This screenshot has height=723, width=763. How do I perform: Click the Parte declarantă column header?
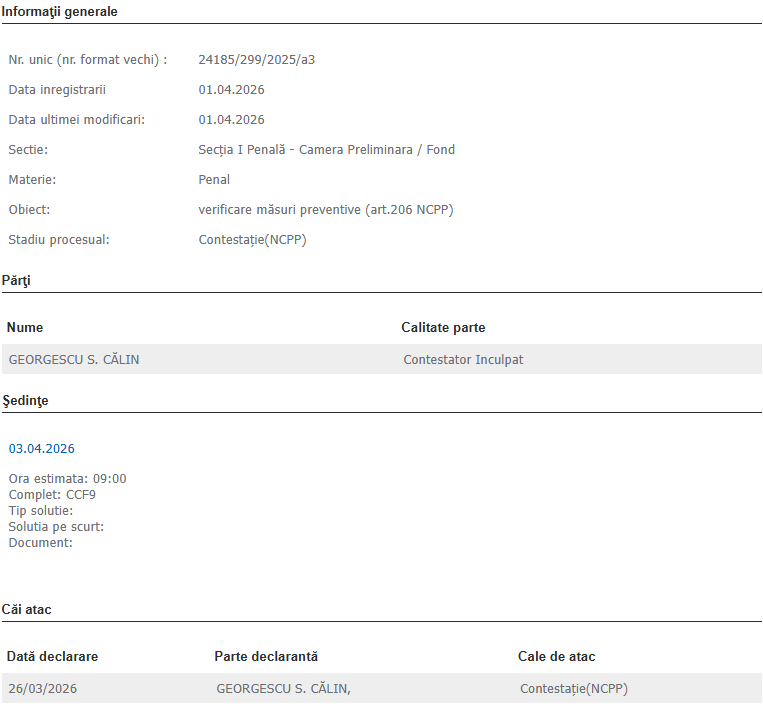(x=266, y=657)
